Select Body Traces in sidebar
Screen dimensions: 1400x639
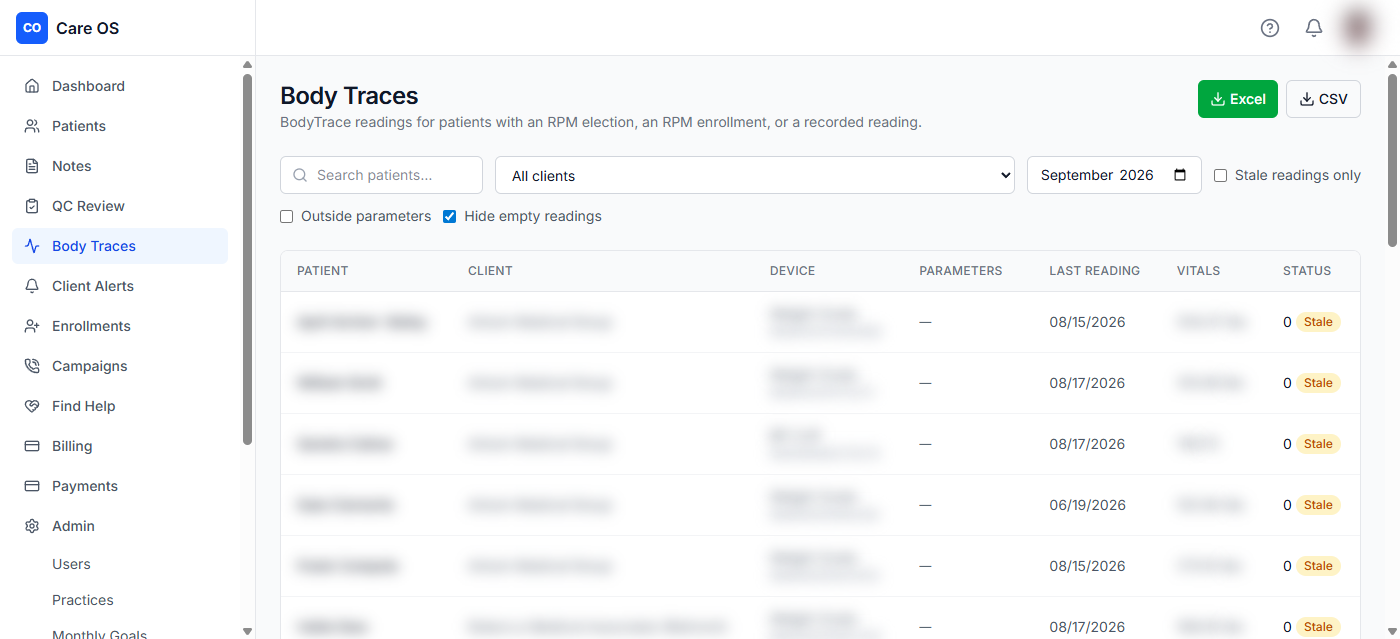pos(120,246)
